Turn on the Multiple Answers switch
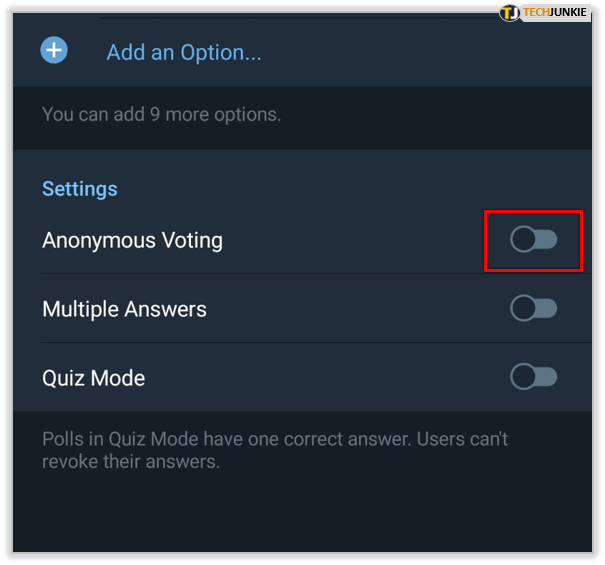The width and height of the screenshot is (605, 565). pyautogui.click(x=533, y=309)
